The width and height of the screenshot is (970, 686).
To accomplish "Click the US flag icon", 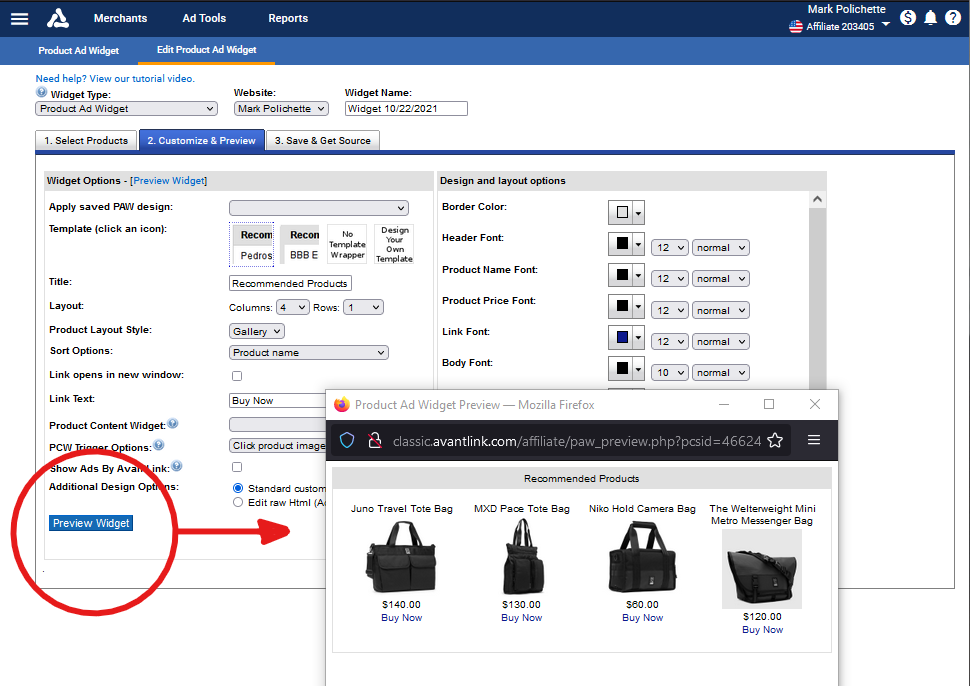I will [x=796, y=27].
